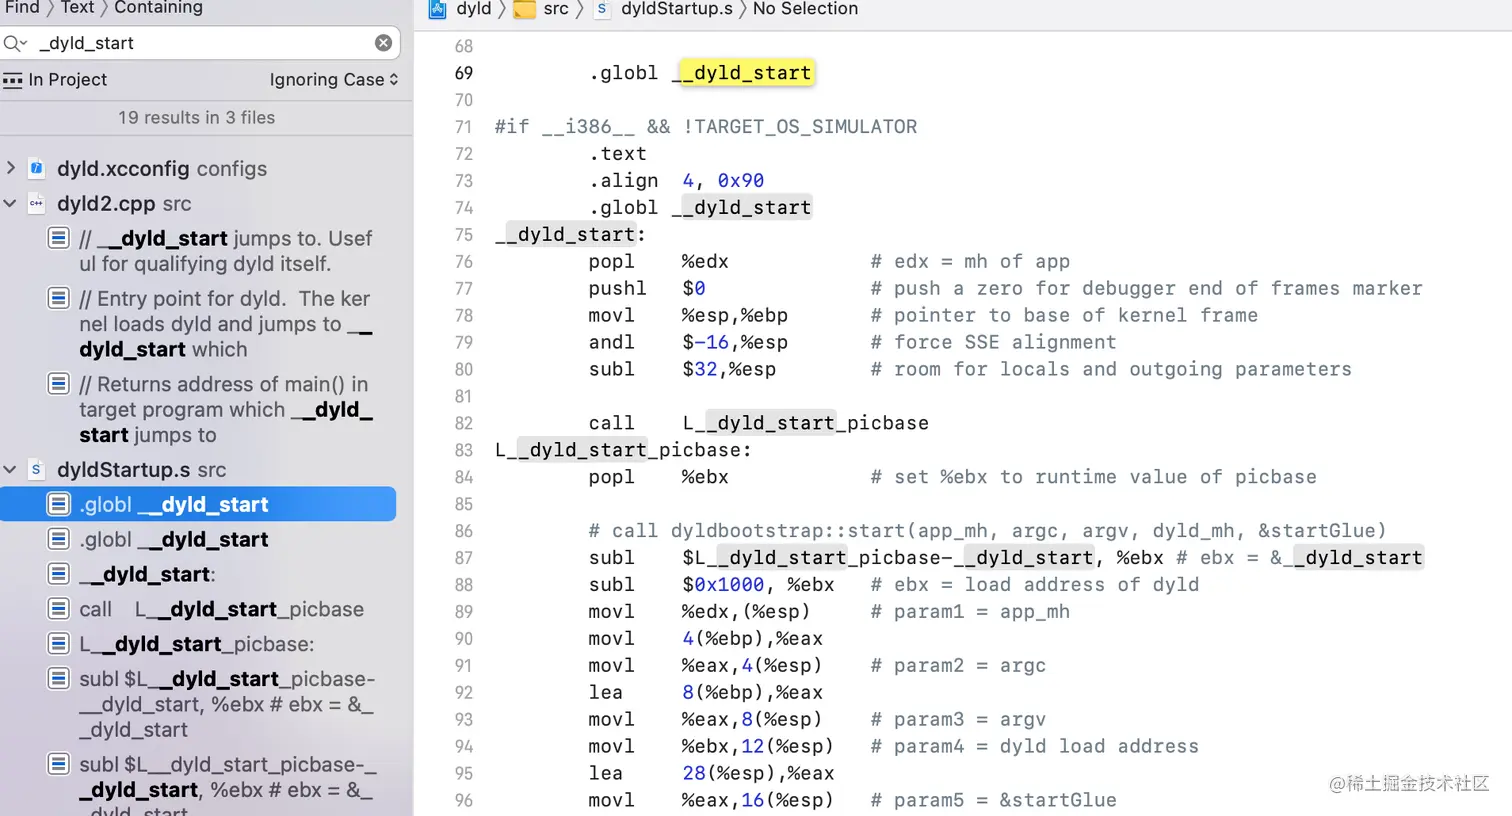Viewport: 1512px width, 816px height.
Task: Click '__dyld_start:' label in the code editor
Action: [570, 235]
